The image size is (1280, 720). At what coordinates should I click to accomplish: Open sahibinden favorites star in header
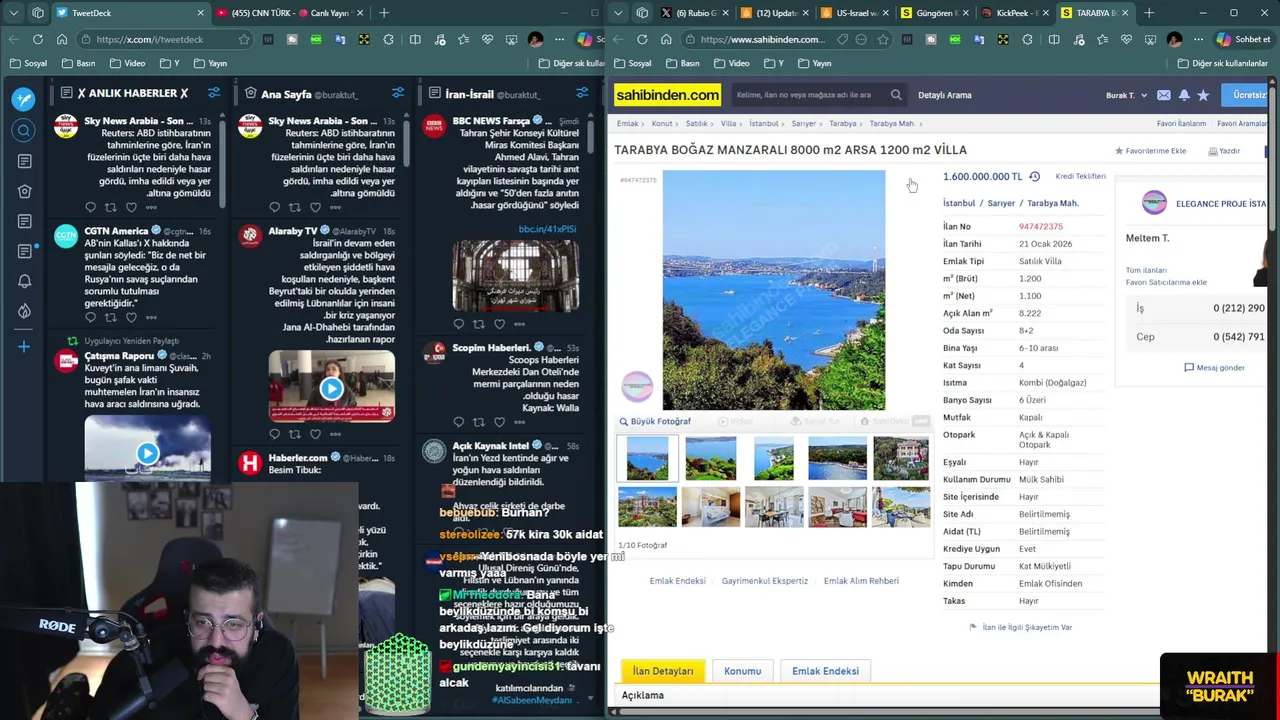(1203, 95)
